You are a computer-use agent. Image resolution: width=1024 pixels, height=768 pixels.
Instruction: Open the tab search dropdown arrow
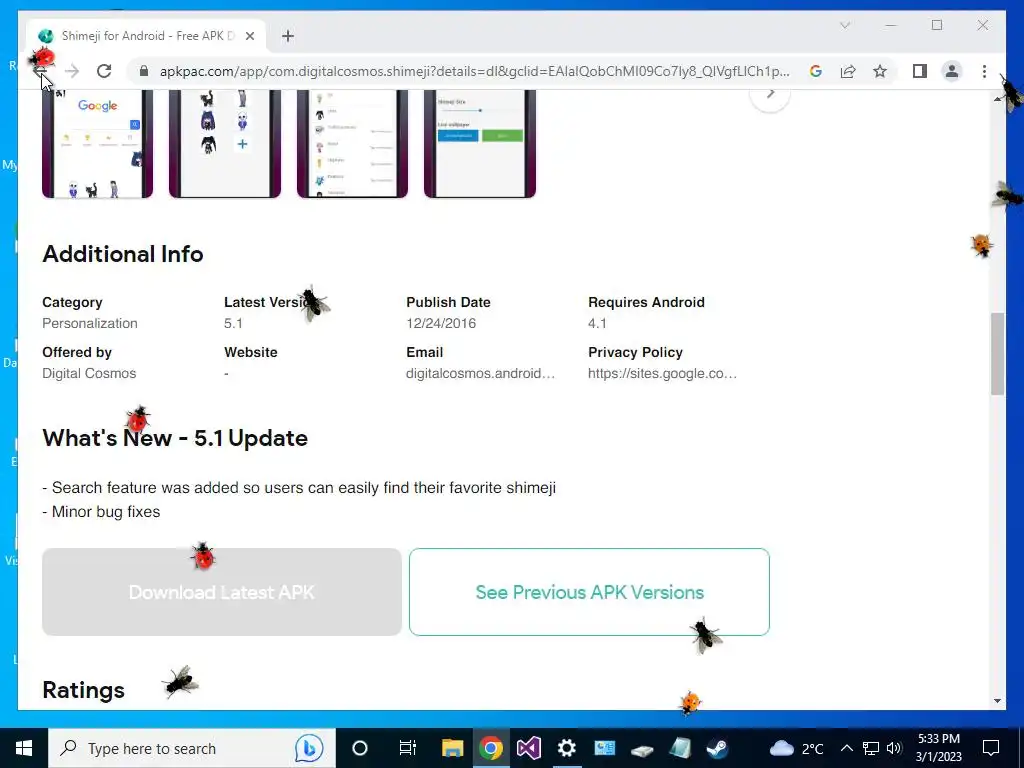click(845, 25)
